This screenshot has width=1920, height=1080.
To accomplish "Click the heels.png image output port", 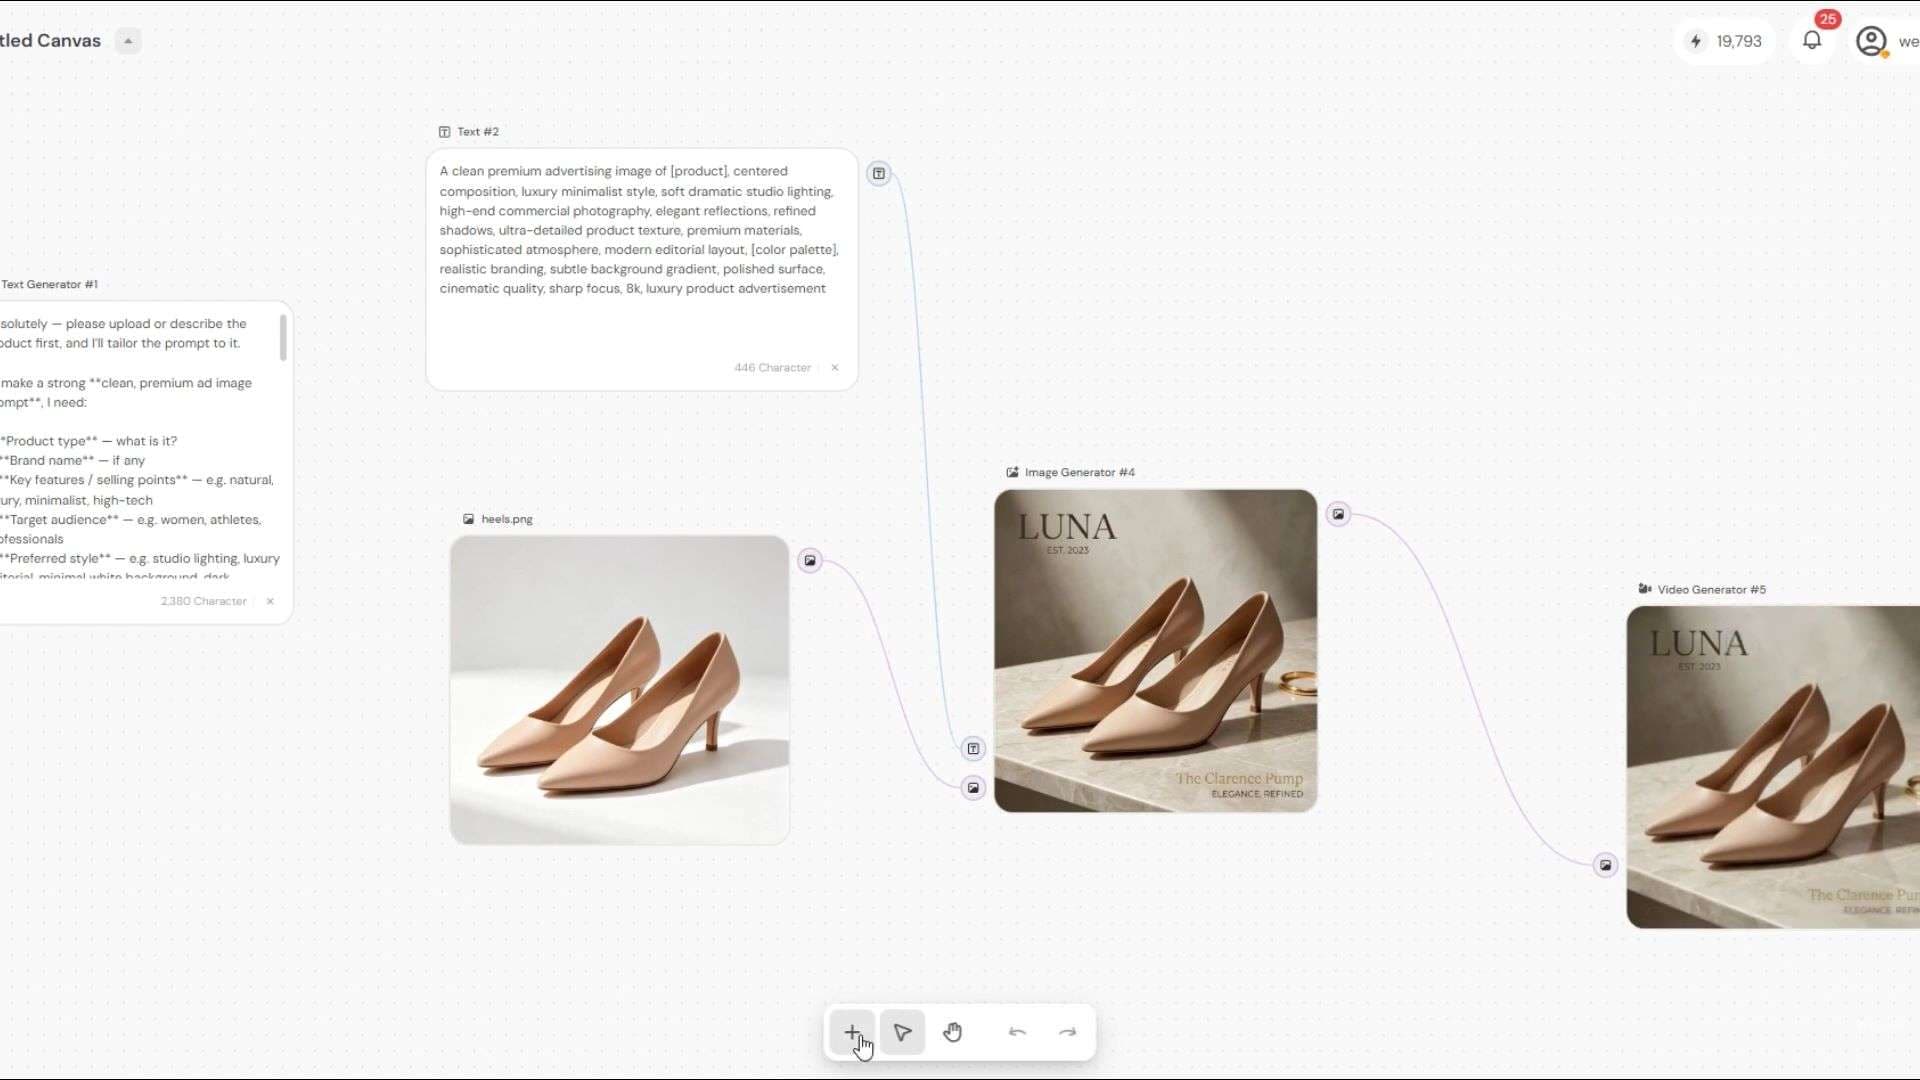I will pos(810,560).
